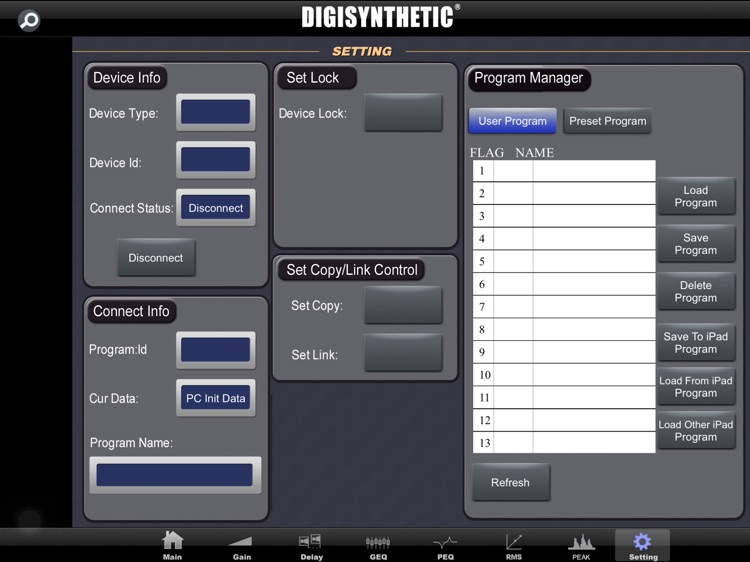Select program row 6
This screenshot has width=750, height=562.
[x=564, y=284]
